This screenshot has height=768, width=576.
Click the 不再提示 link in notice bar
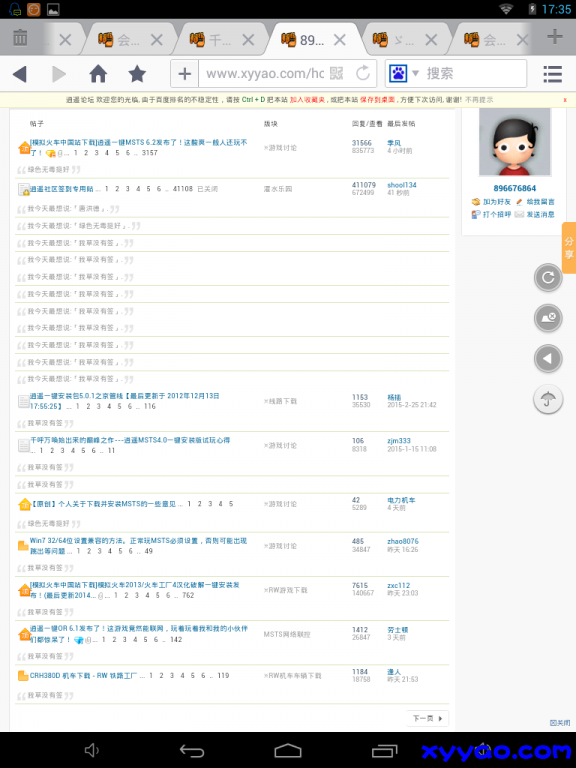pyautogui.click(x=479, y=100)
